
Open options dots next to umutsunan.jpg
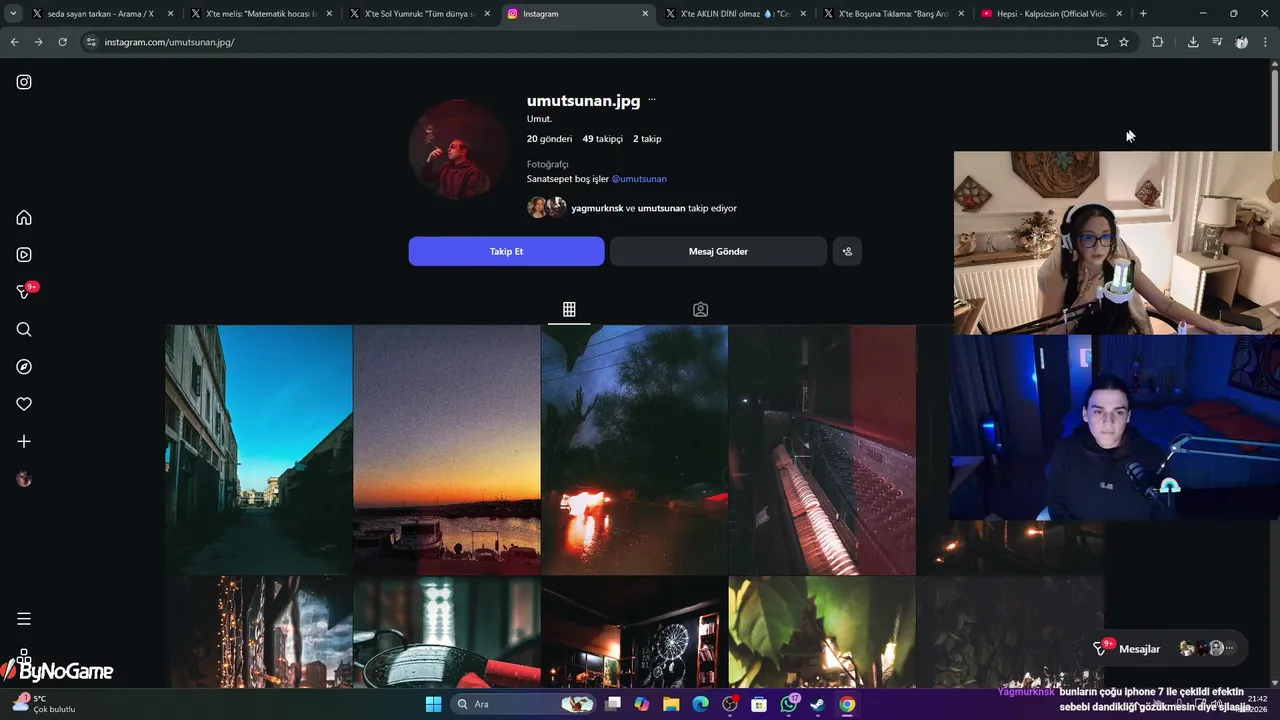click(652, 100)
